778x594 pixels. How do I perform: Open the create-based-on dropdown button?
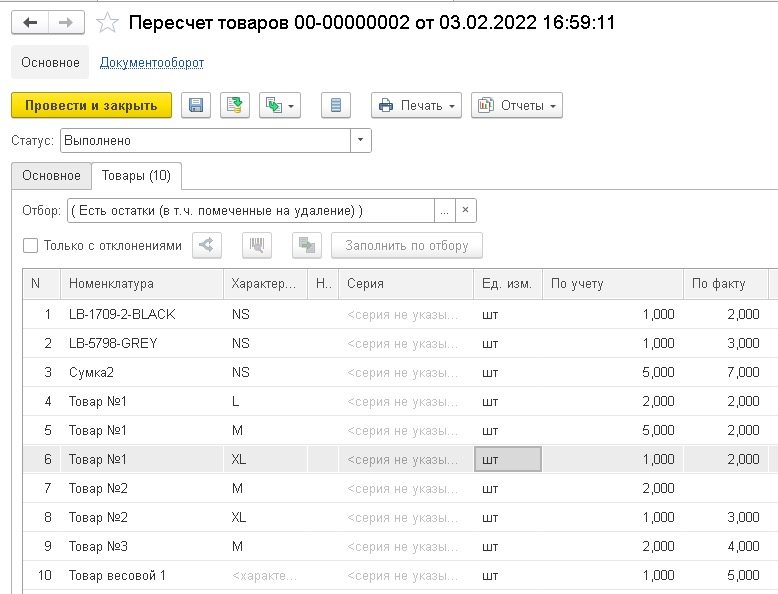tap(280, 105)
